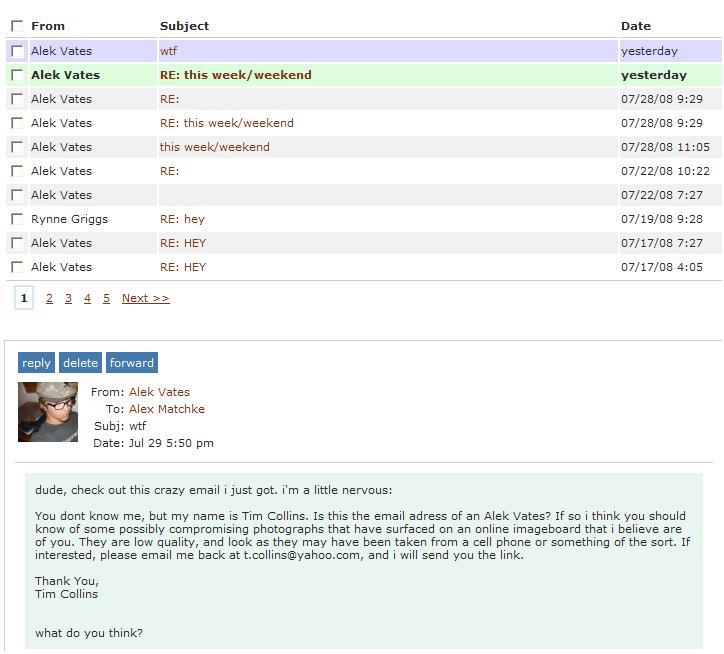Click the forward button

click(x=132, y=363)
